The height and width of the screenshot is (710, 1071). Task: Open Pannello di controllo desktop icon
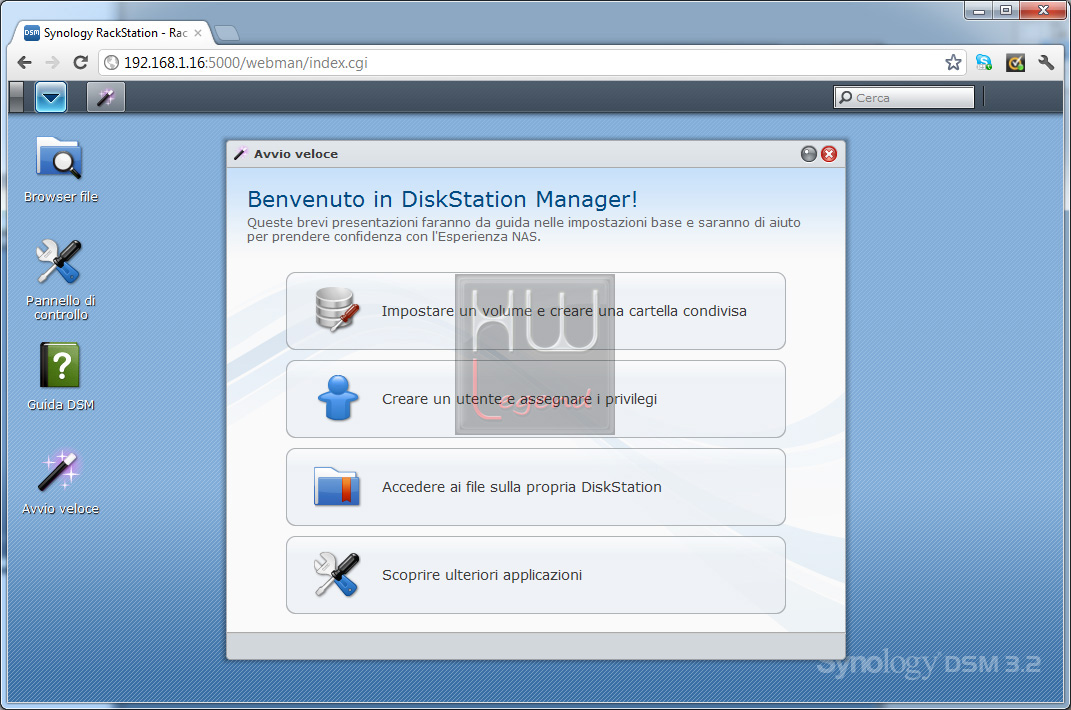click(60, 279)
